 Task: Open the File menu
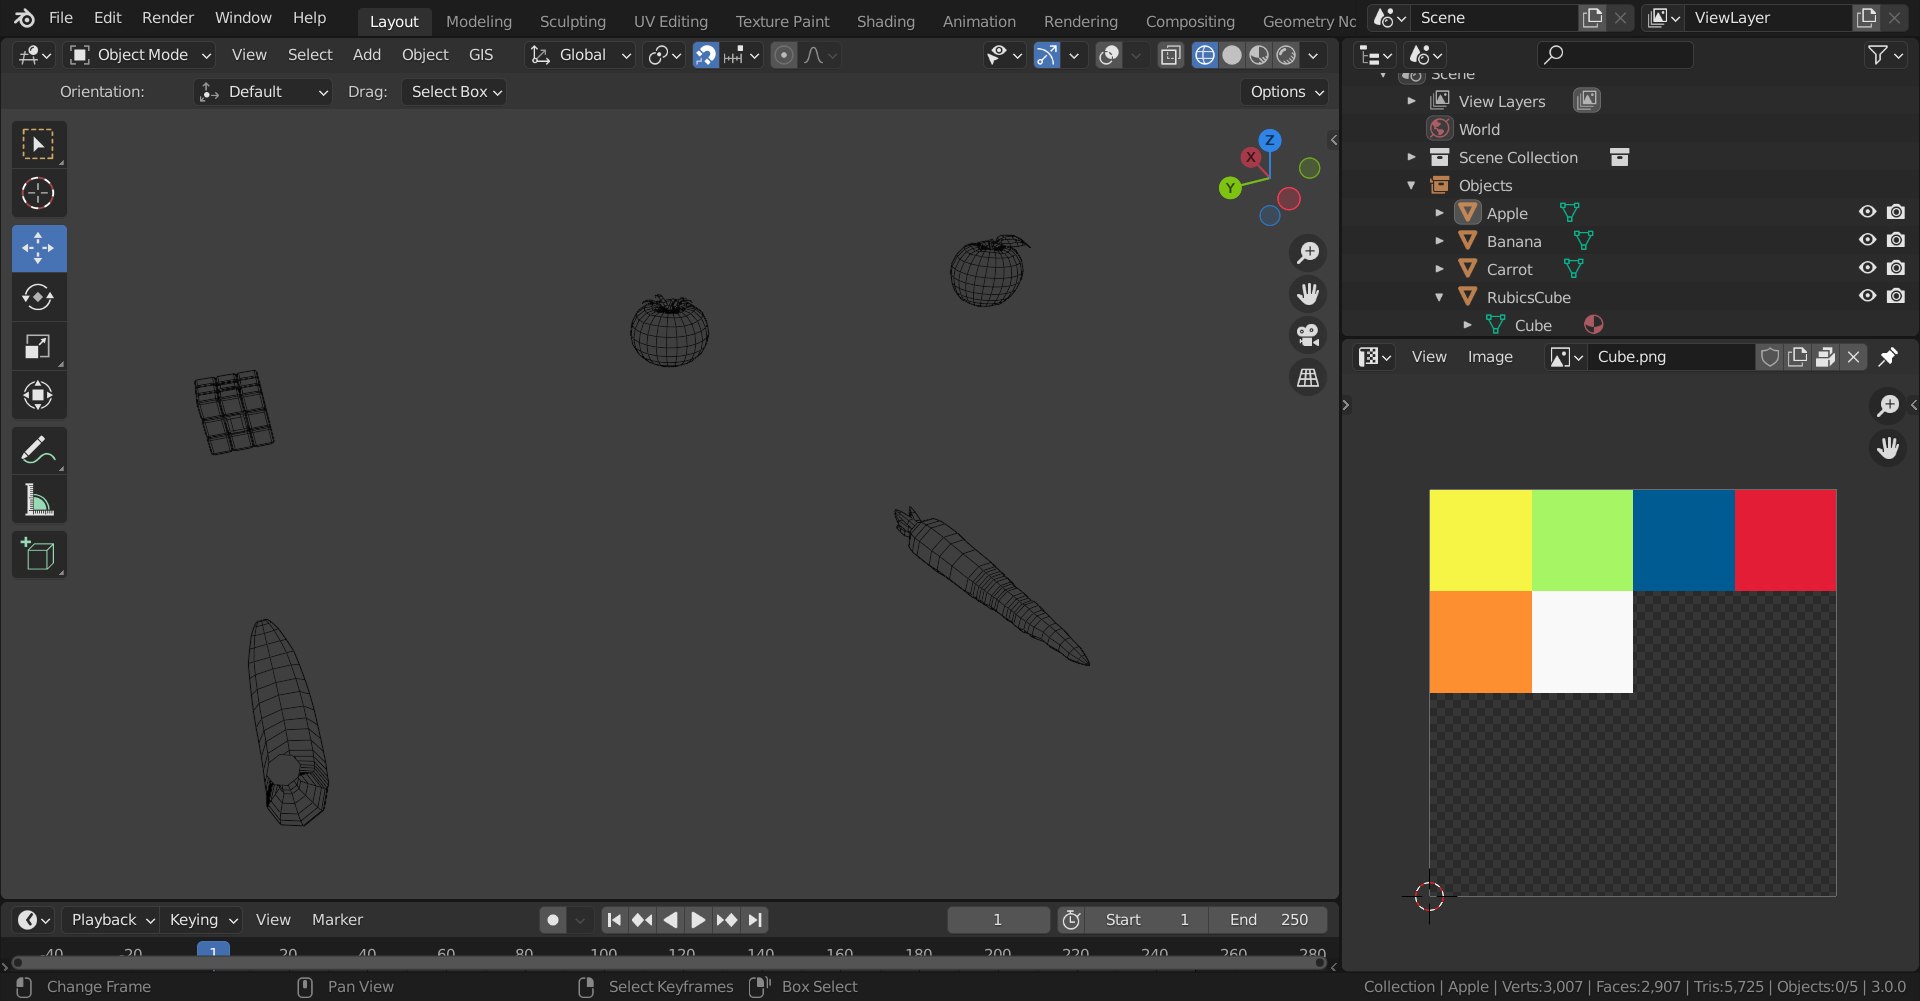[61, 18]
